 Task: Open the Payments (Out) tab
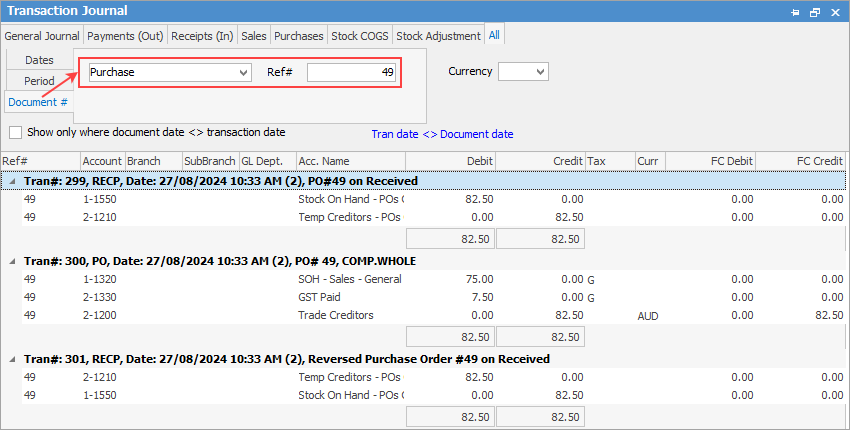(125, 36)
